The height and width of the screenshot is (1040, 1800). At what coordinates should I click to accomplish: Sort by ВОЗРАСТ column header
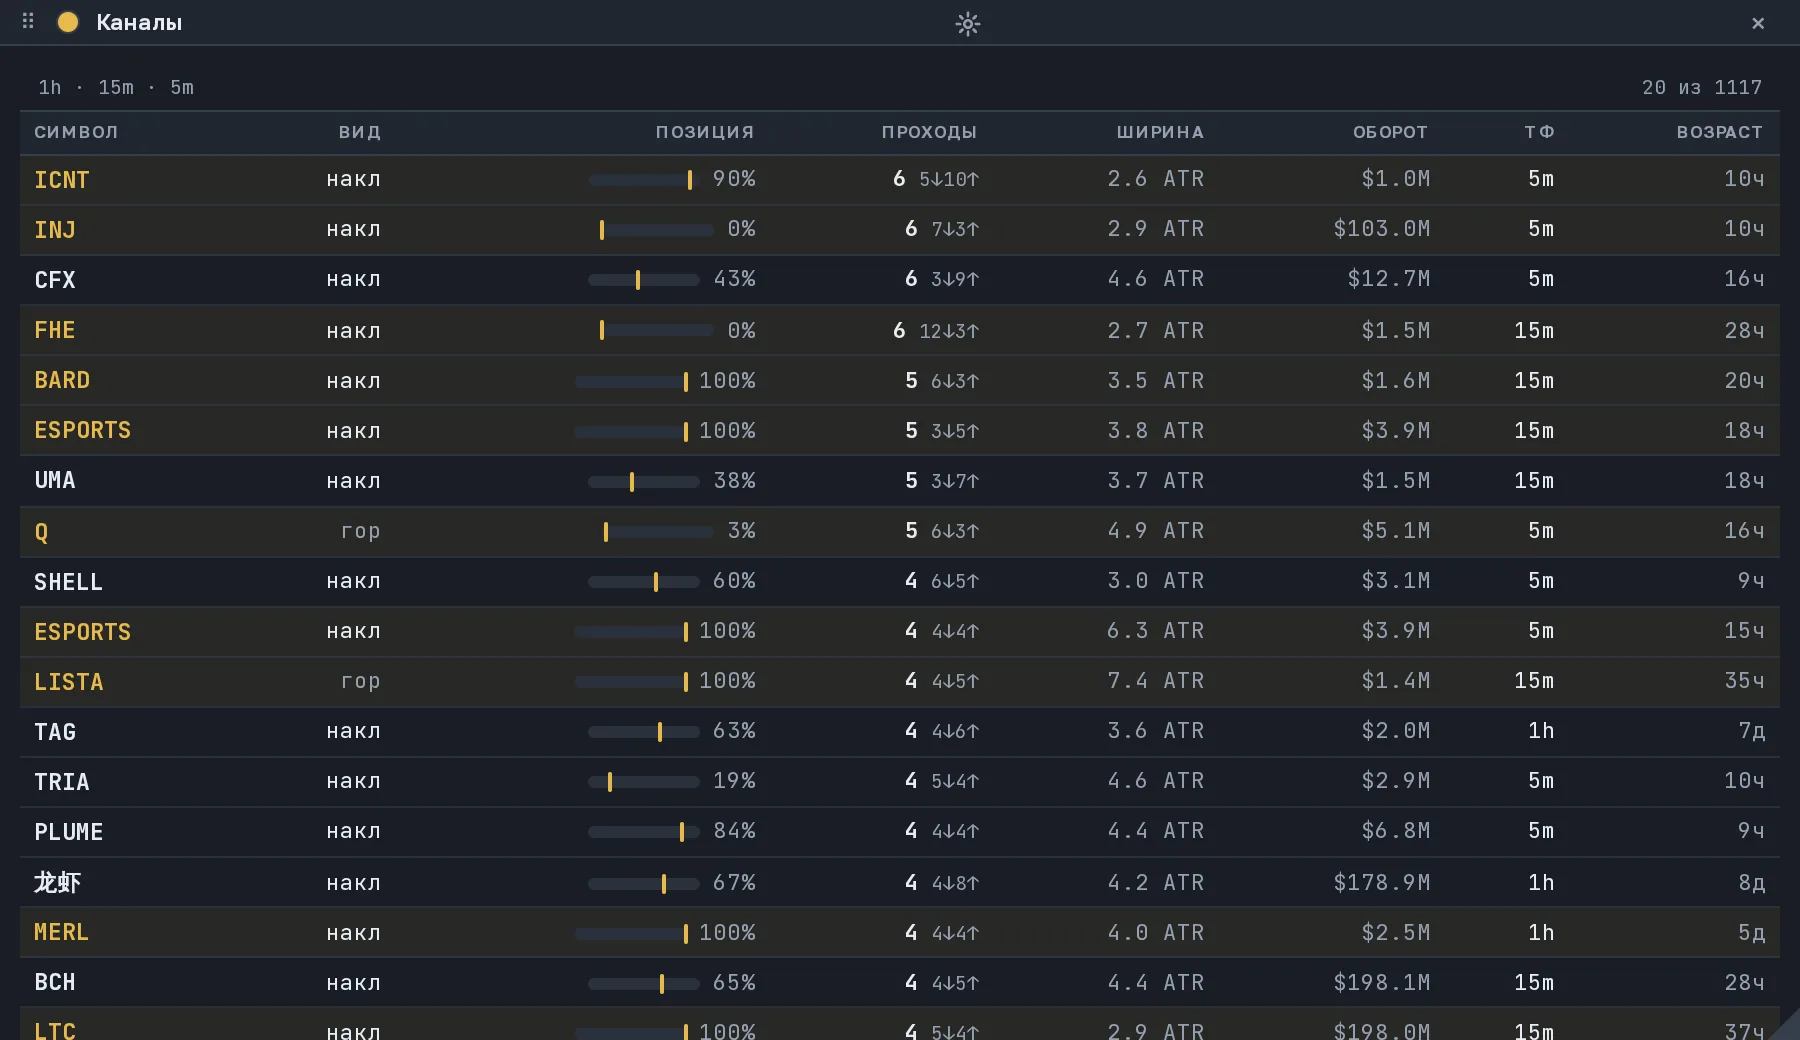1720,132
